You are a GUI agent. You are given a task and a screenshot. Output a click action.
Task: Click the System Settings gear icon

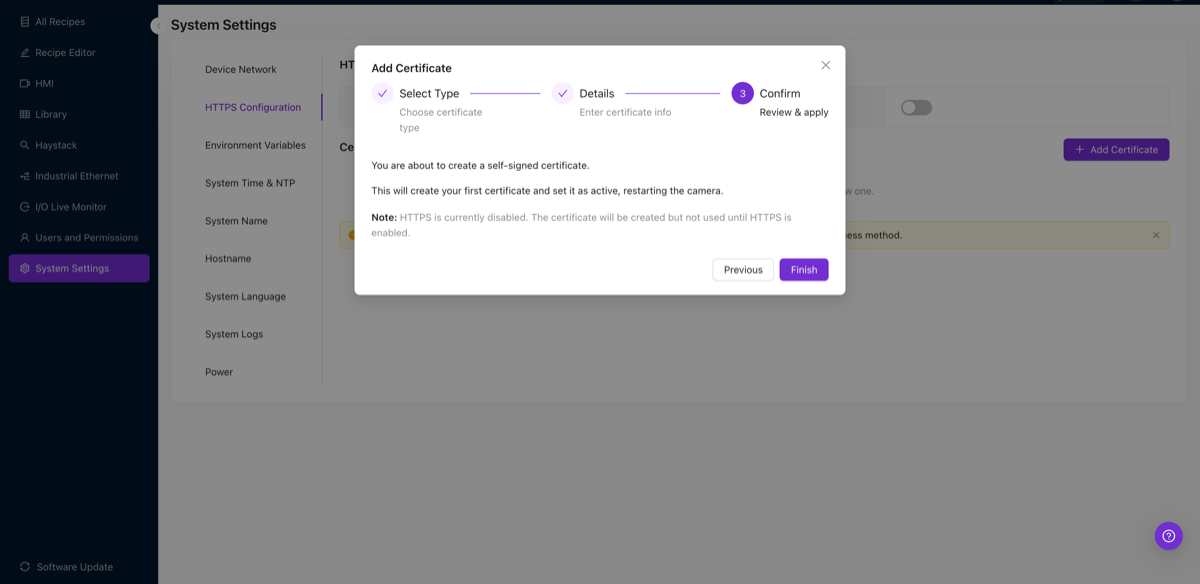pyautogui.click(x=25, y=268)
